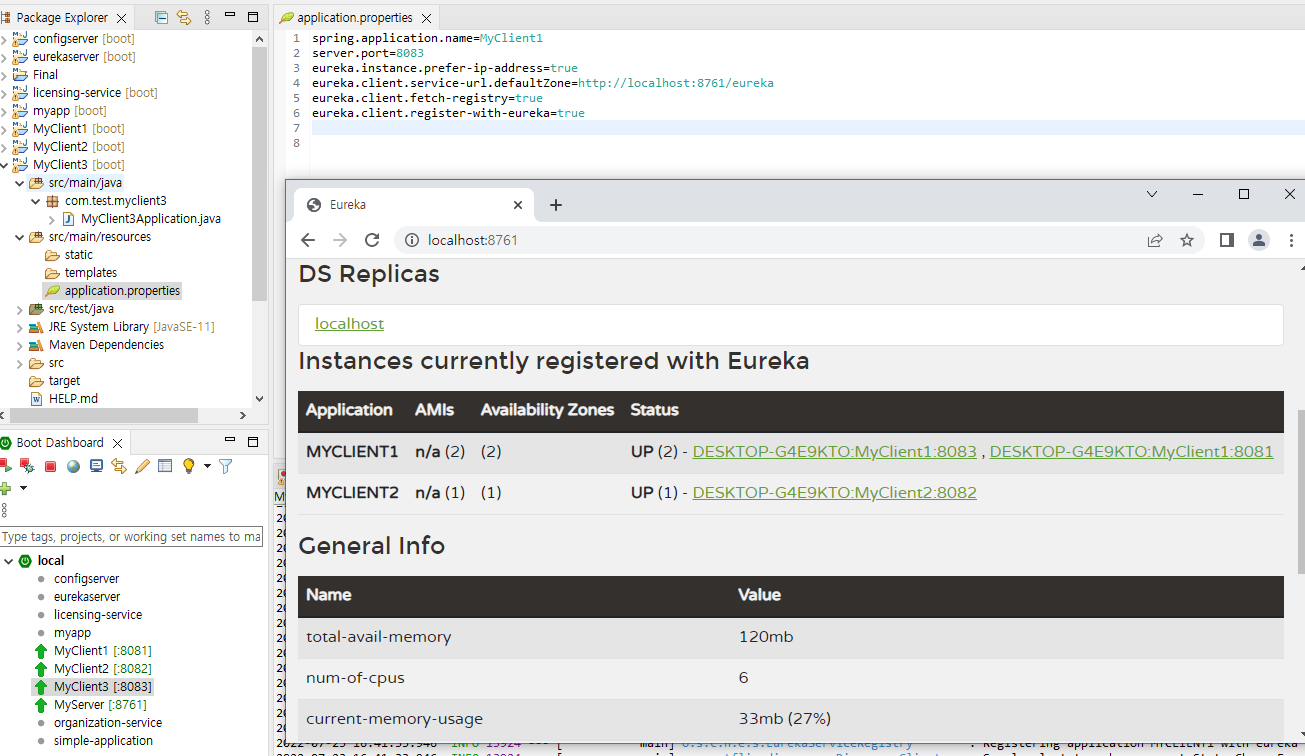Open tab search chevron in browser title bar
The image size is (1305, 756).
pyautogui.click(x=1152, y=194)
